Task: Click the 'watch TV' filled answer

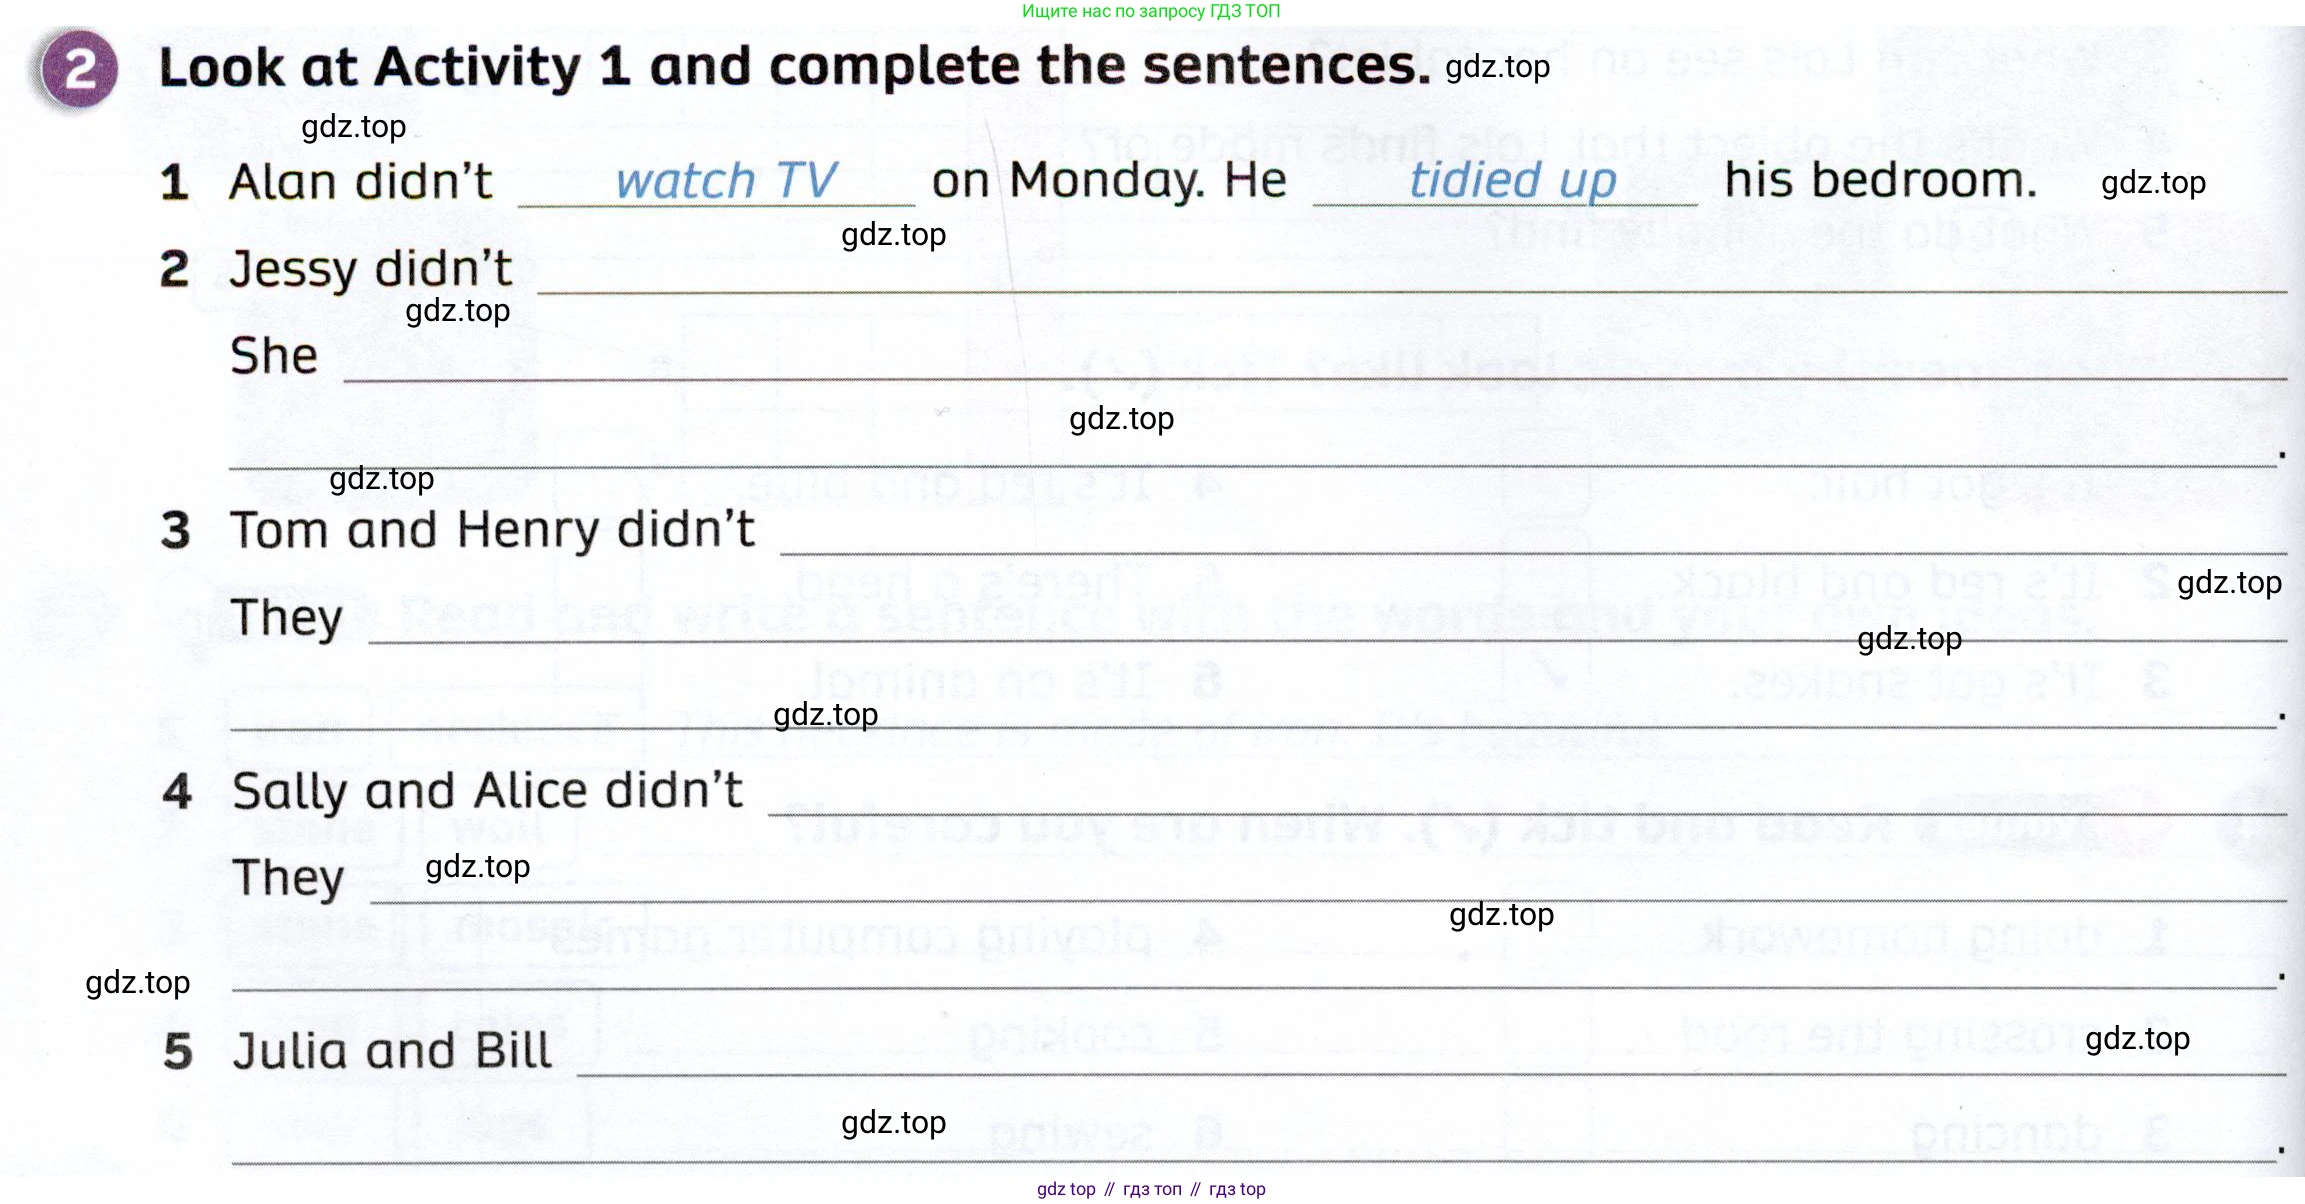Action: (x=725, y=181)
